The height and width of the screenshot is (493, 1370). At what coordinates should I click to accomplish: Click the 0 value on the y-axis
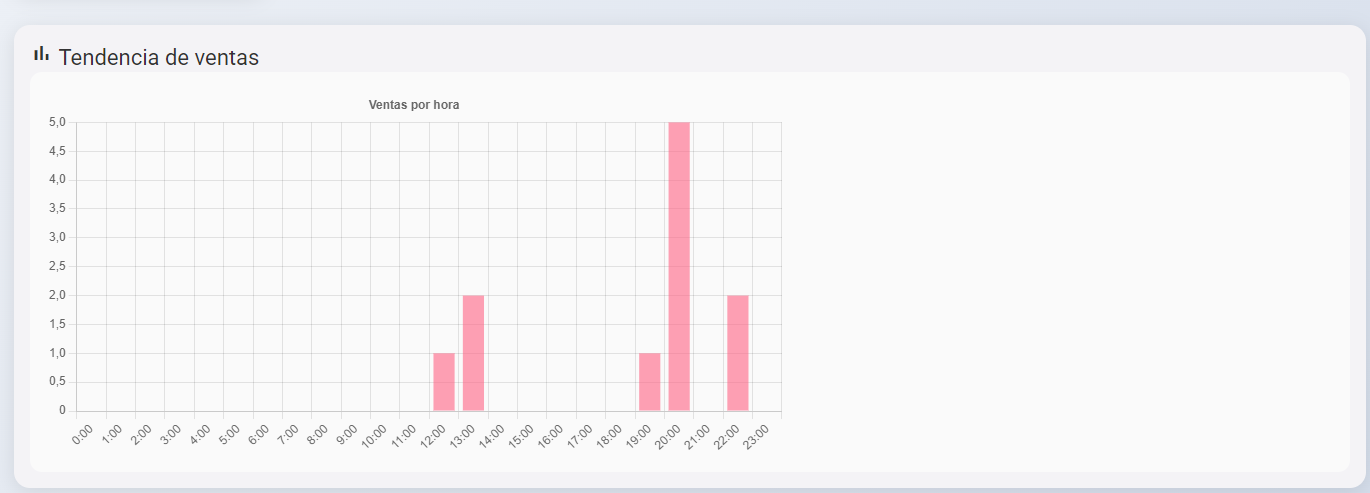(62, 410)
